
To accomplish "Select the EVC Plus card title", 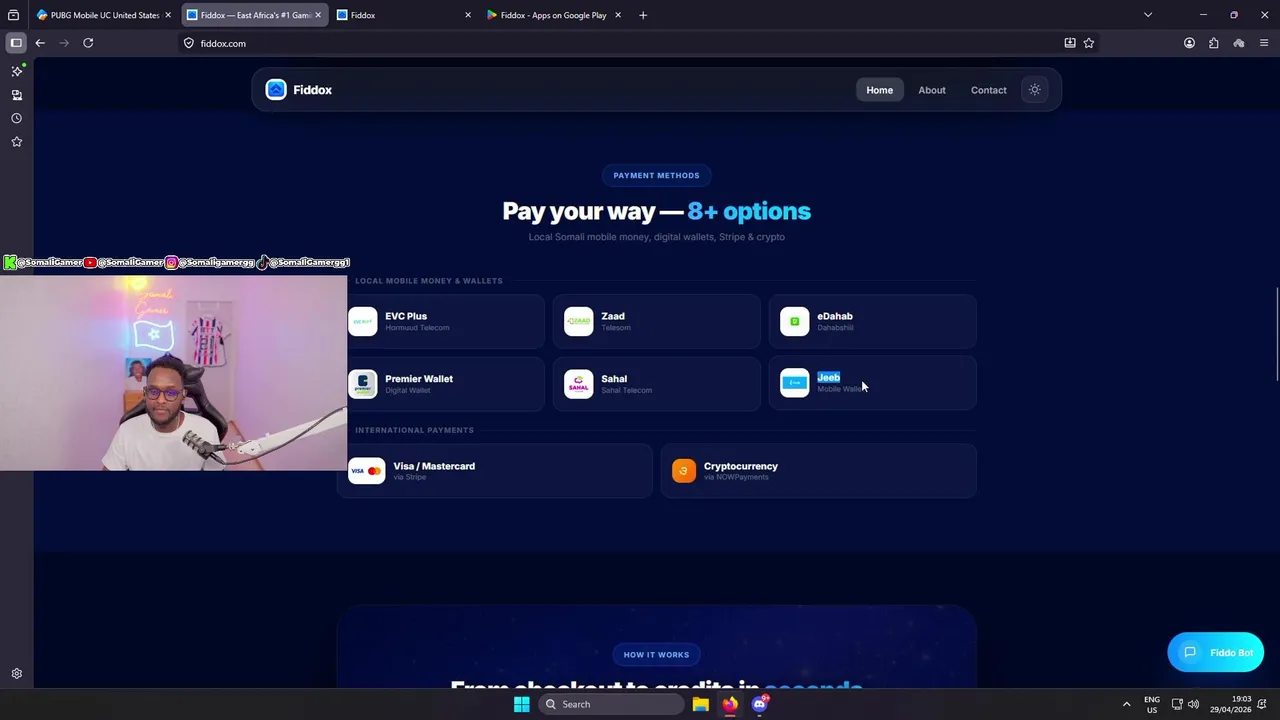I will [x=406, y=316].
